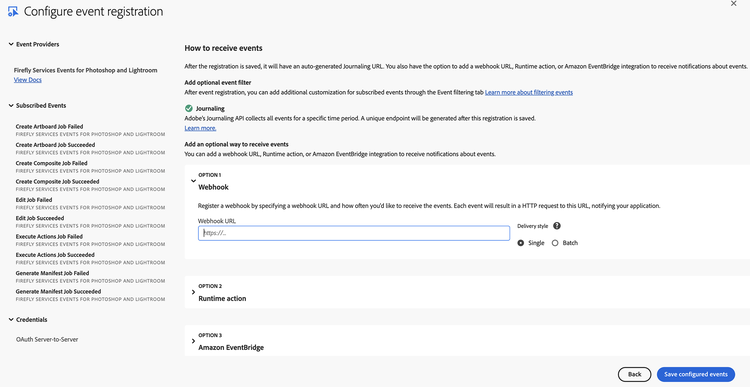Click the Add optional event filter heading
Image resolution: width=750 pixels, height=387 pixels.
coord(218,83)
